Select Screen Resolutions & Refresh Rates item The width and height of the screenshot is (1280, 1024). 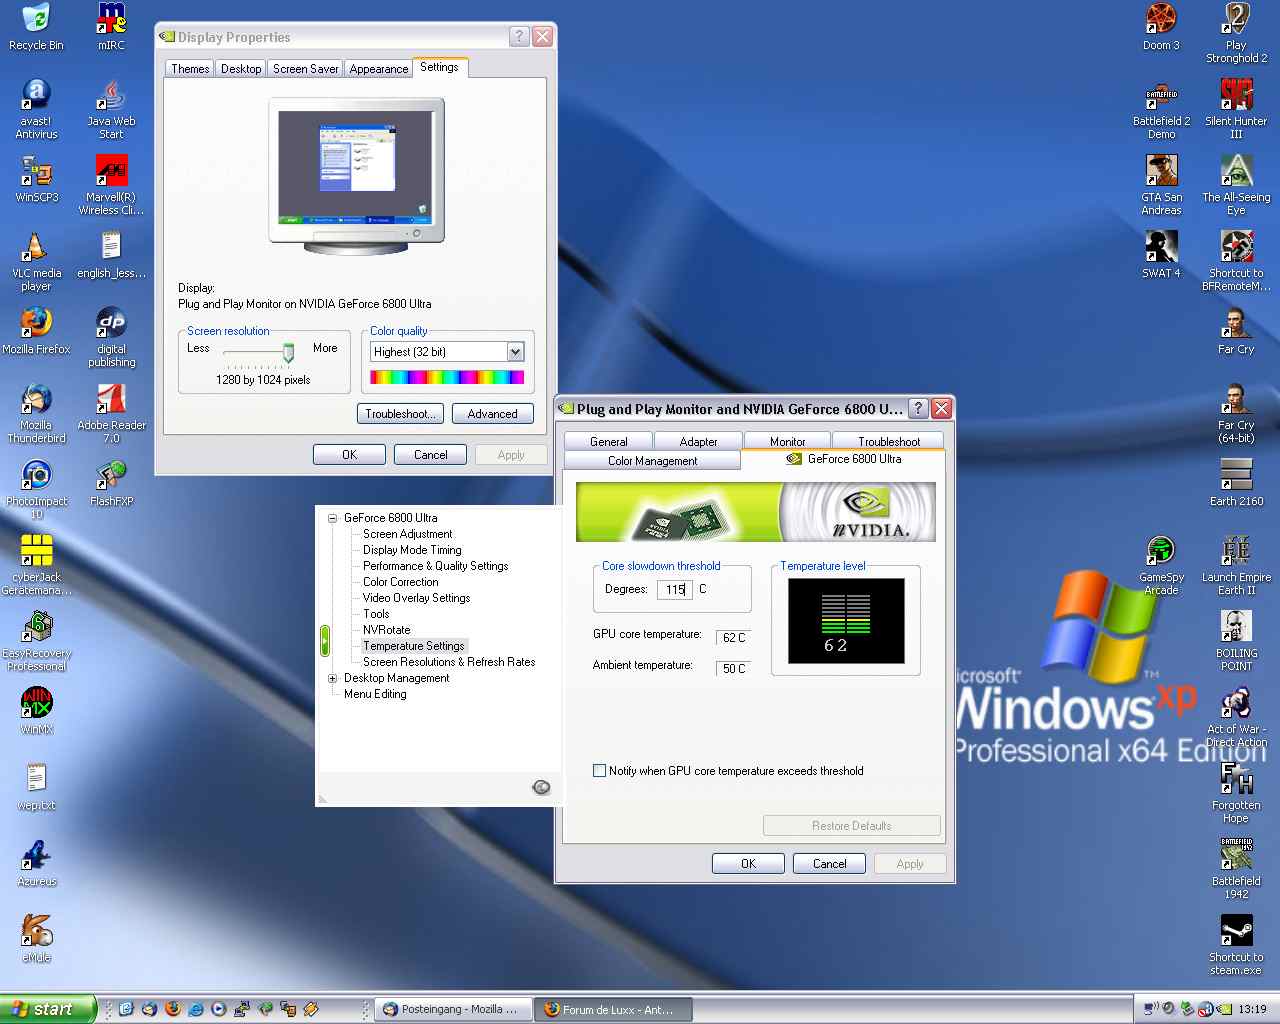coord(449,662)
